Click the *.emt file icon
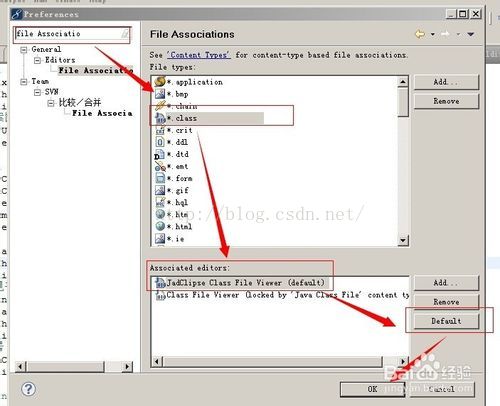The height and width of the screenshot is (406, 500). click(x=160, y=166)
